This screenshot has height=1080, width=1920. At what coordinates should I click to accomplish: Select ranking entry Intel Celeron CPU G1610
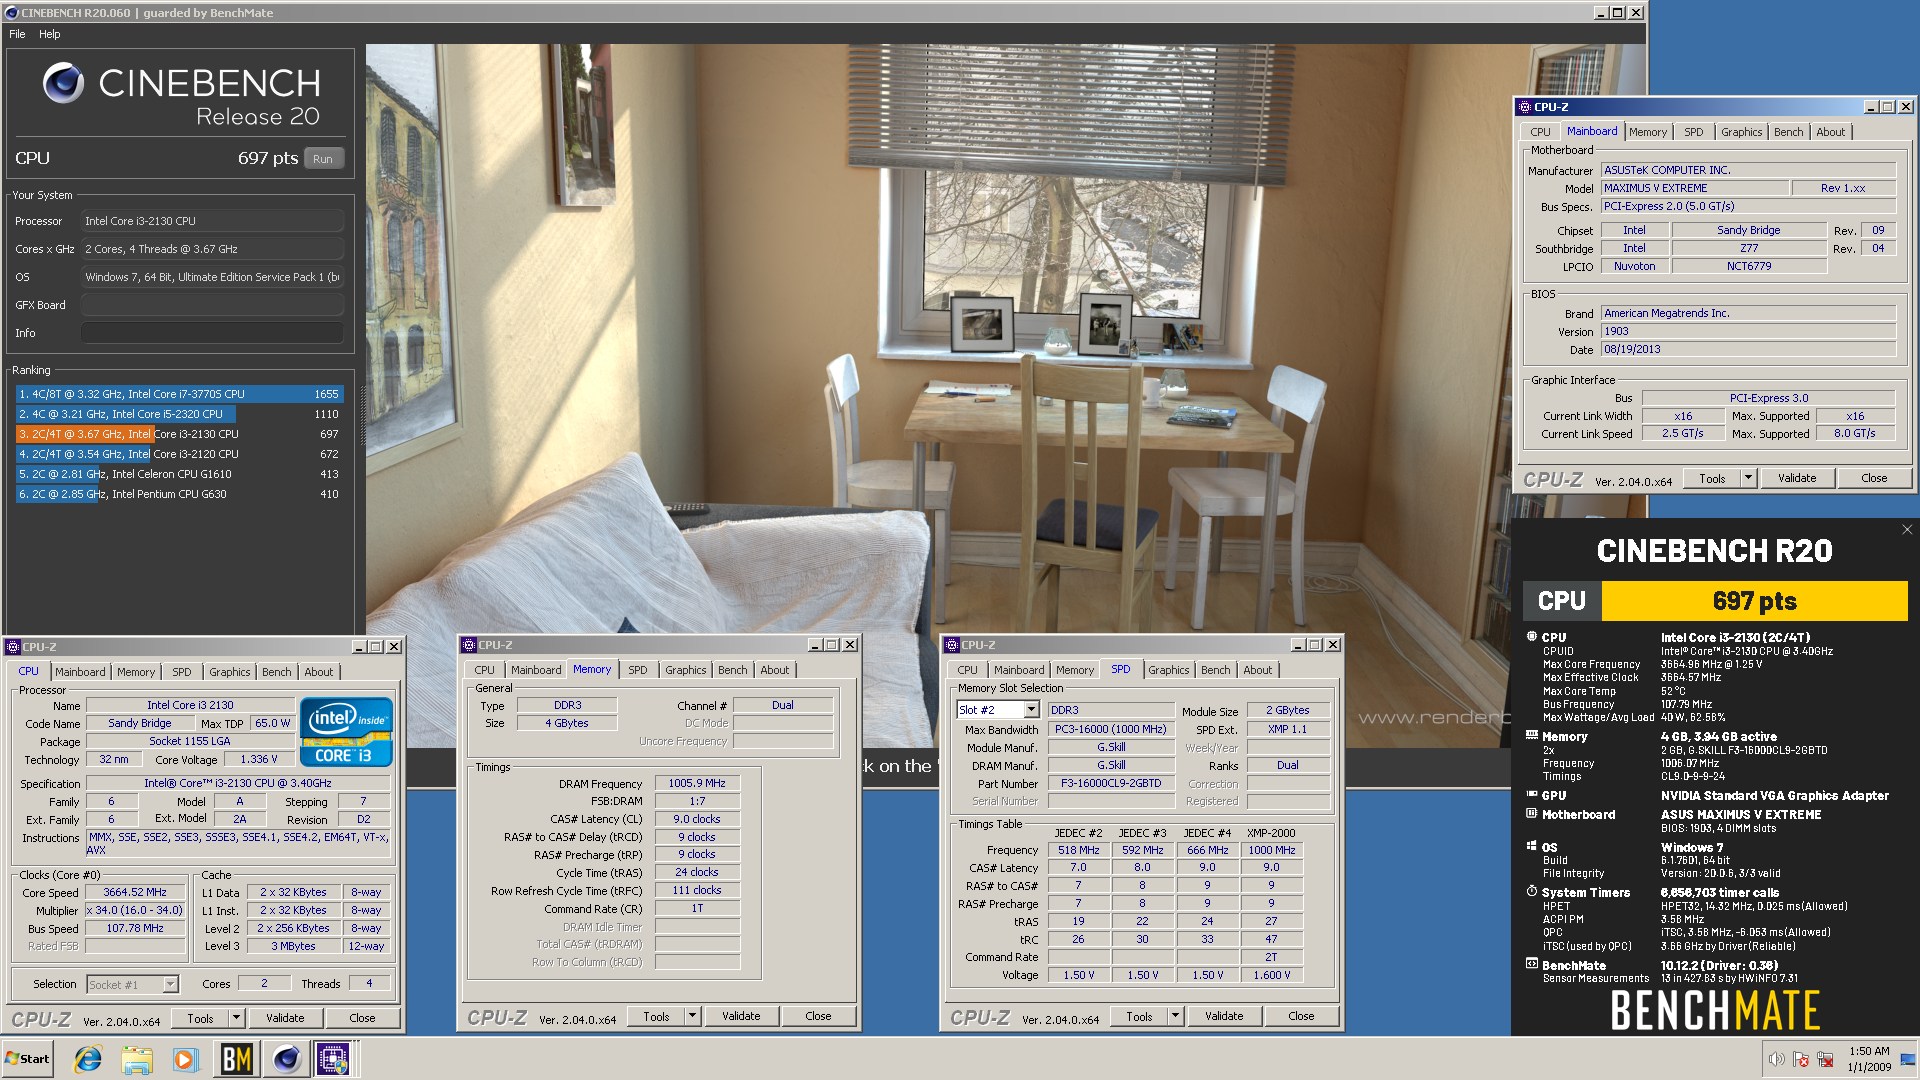click(x=179, y=474)
